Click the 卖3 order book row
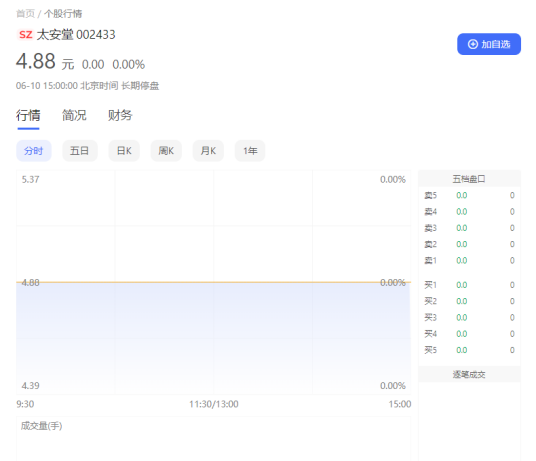Screen dimensions: 536x461 point(469,228)
